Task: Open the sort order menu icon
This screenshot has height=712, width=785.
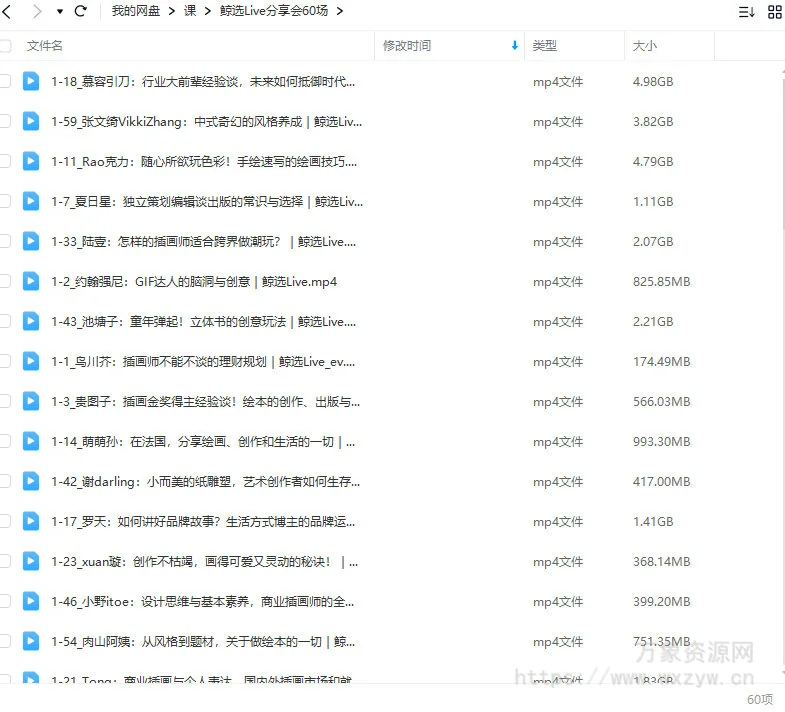Action: 746,12
